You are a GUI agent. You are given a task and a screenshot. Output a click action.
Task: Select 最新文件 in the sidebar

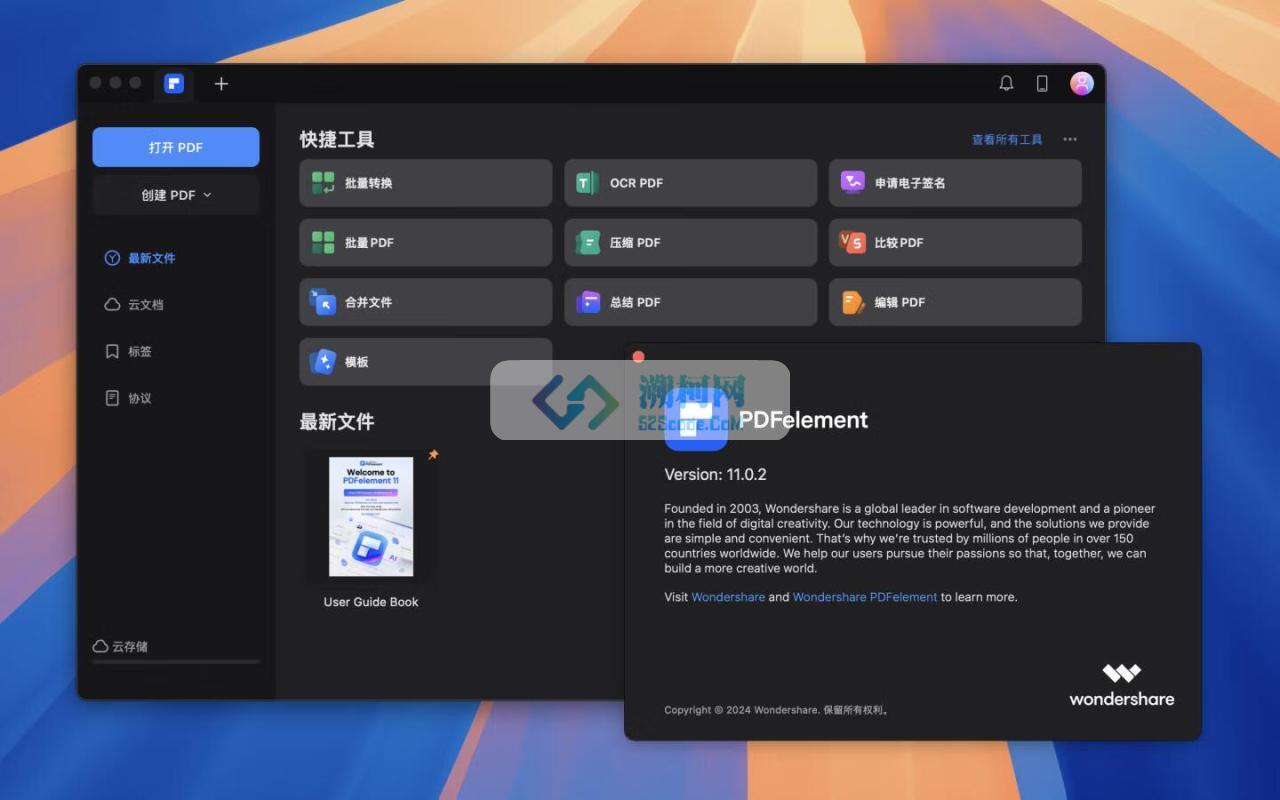coord(140,258)
